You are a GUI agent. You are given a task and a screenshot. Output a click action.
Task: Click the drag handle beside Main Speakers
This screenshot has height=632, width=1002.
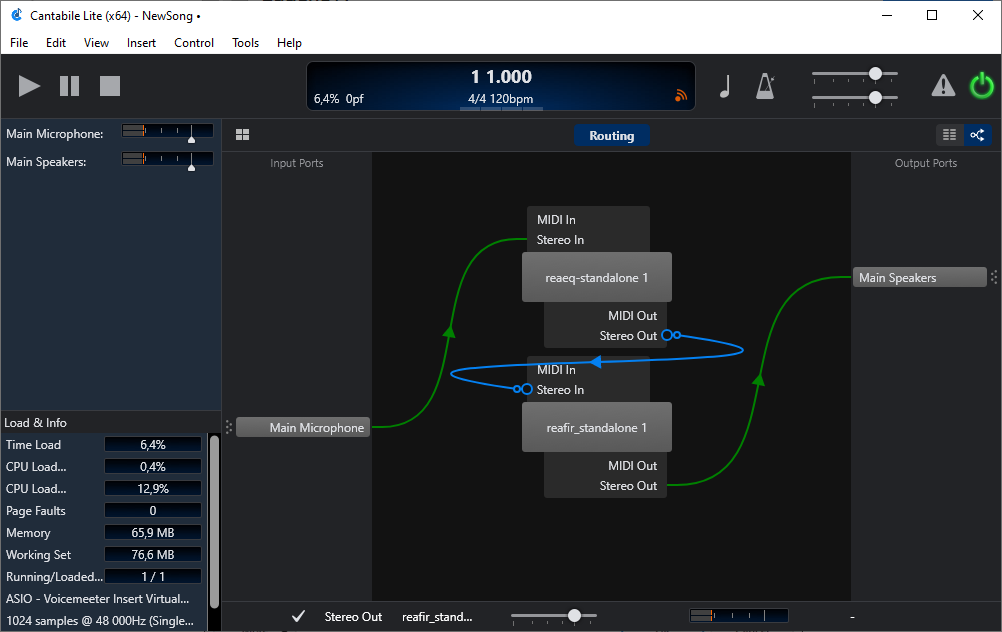coord(994,277)
